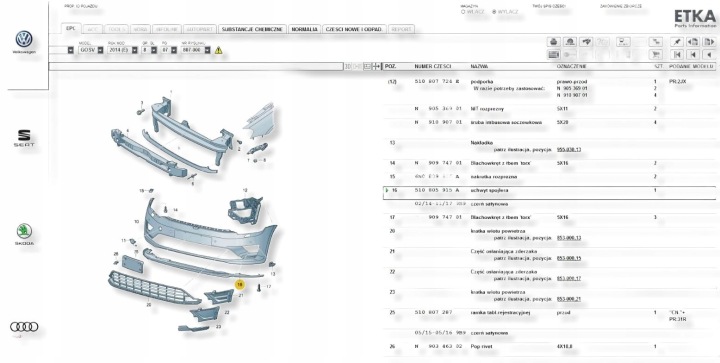Select the SEAT brand logo
Screen dimensions: 720x363
(x=24, y=138)
